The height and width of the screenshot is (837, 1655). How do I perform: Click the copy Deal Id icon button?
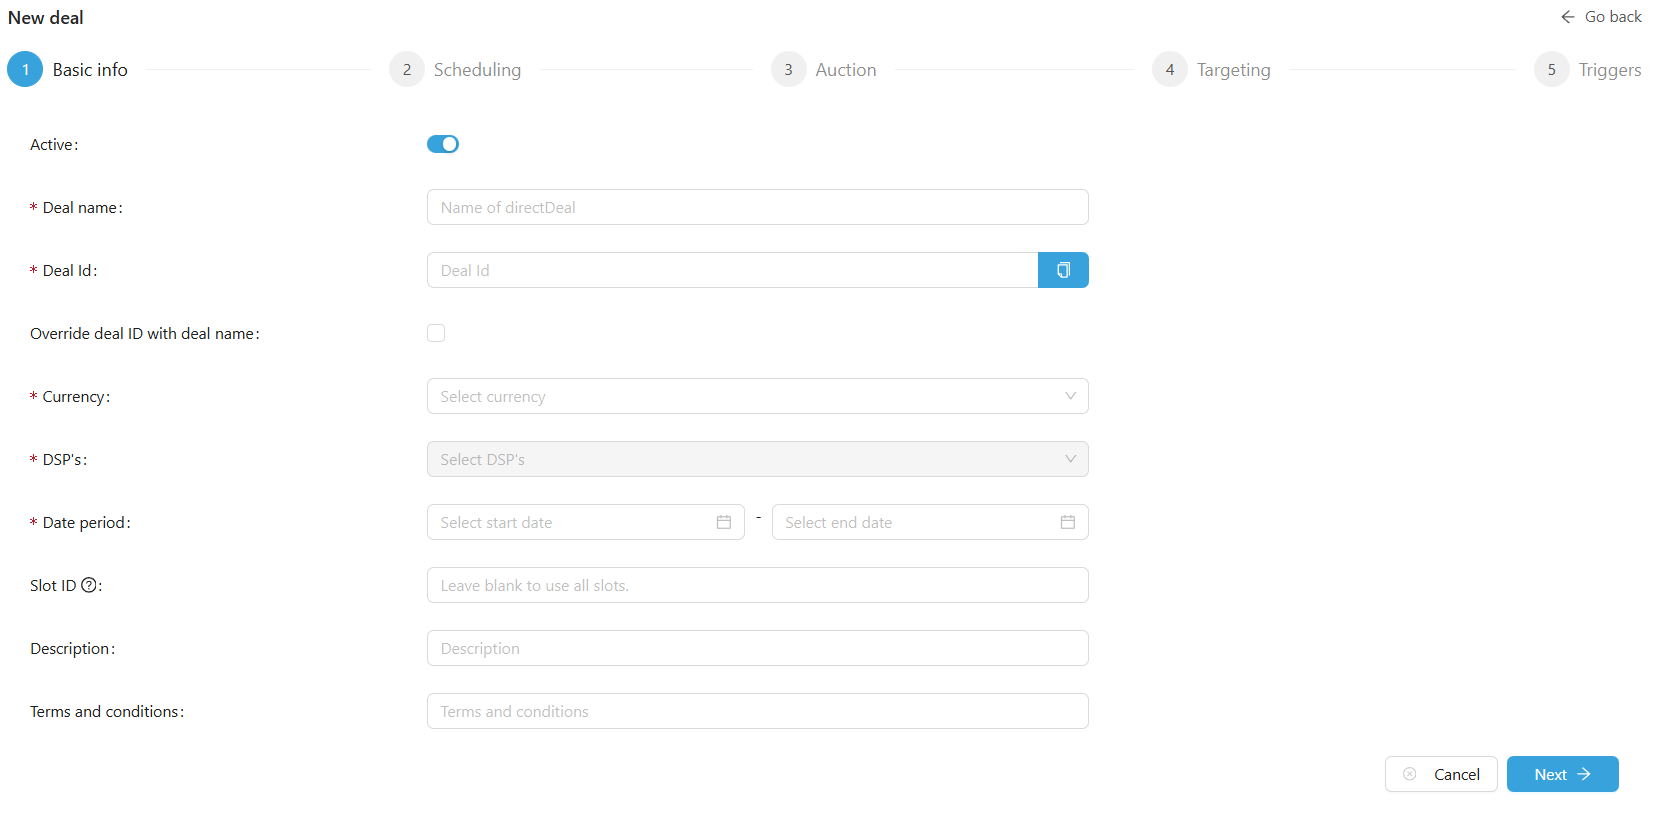[1063, 270]
